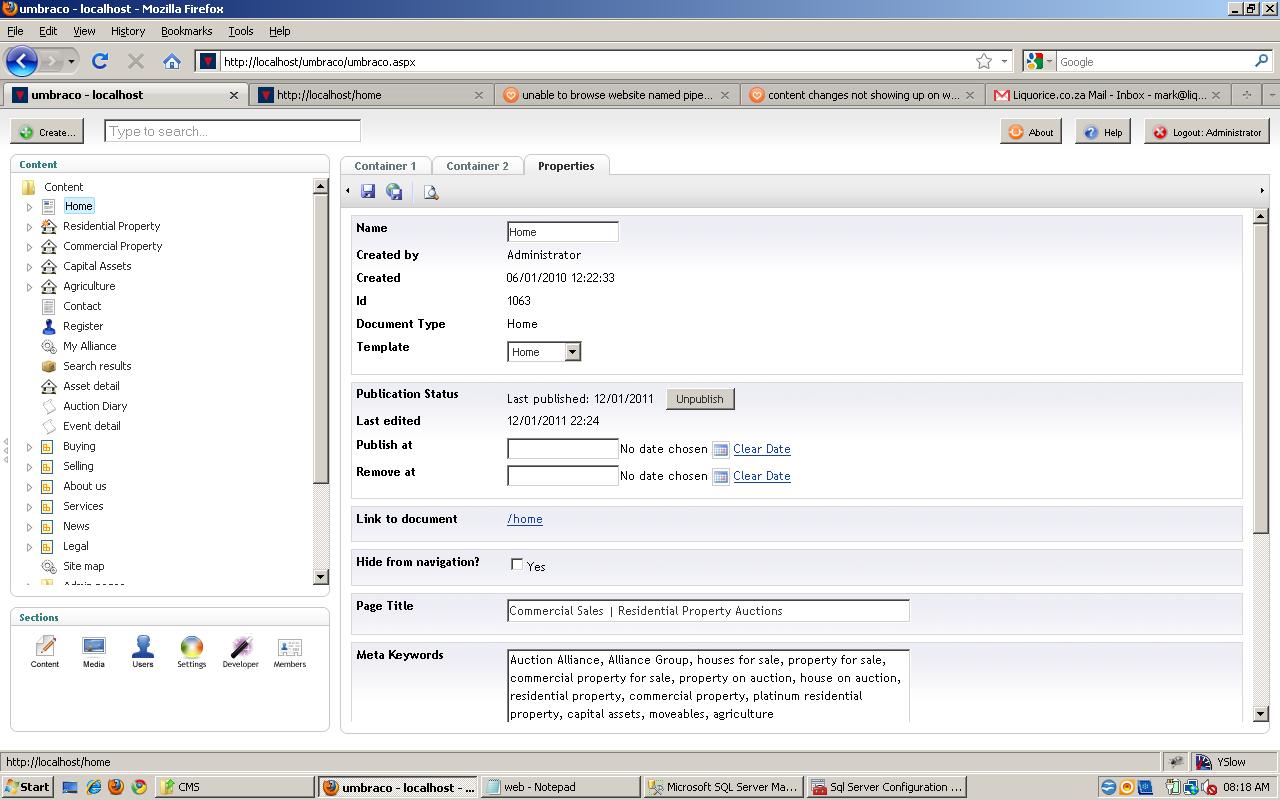The height and width of the screenshot is (800, 1280).
Task: Click the YSlow status bar icon
Action: tap(1205, 762)
